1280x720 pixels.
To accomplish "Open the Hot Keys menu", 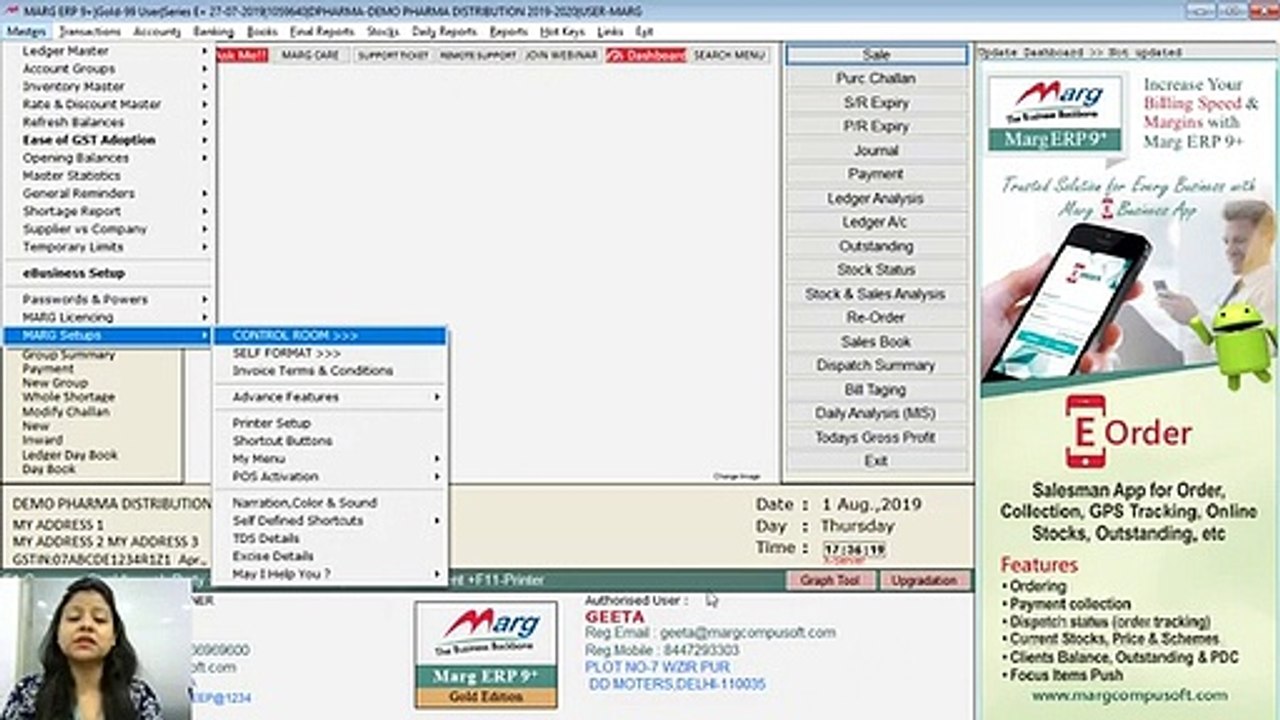I will pos(563,32).
